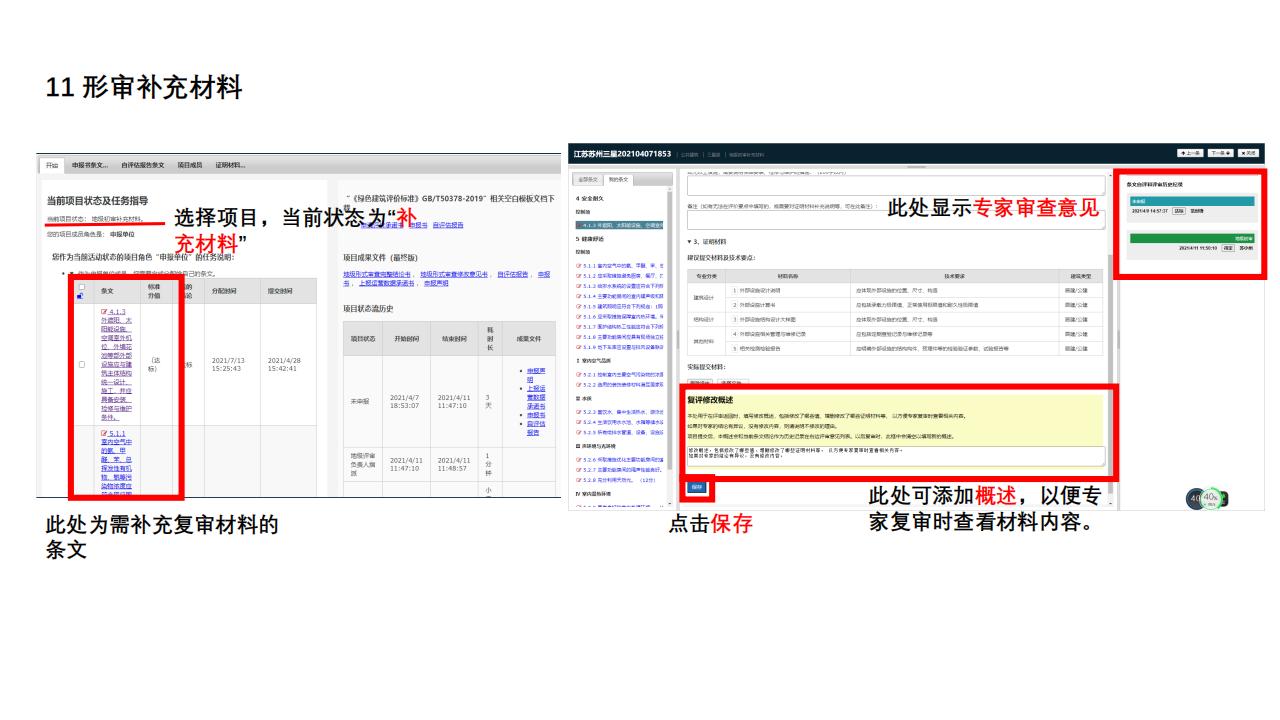Open clause 5.1.1 室内空气 in sidebar
Image resolution: width=1280 pixels, height=720 pixels.
[x=620, y=265]
